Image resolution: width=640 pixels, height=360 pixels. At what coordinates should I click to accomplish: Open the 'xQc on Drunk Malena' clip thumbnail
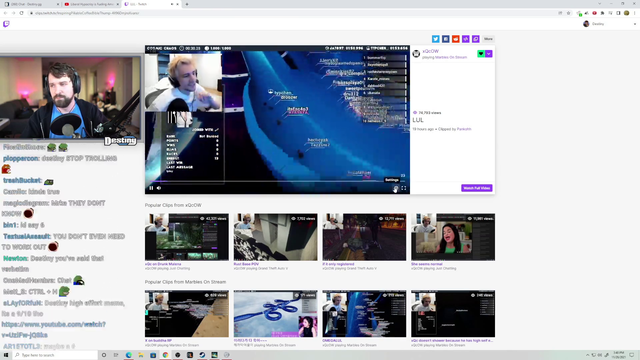click(187, 237)
